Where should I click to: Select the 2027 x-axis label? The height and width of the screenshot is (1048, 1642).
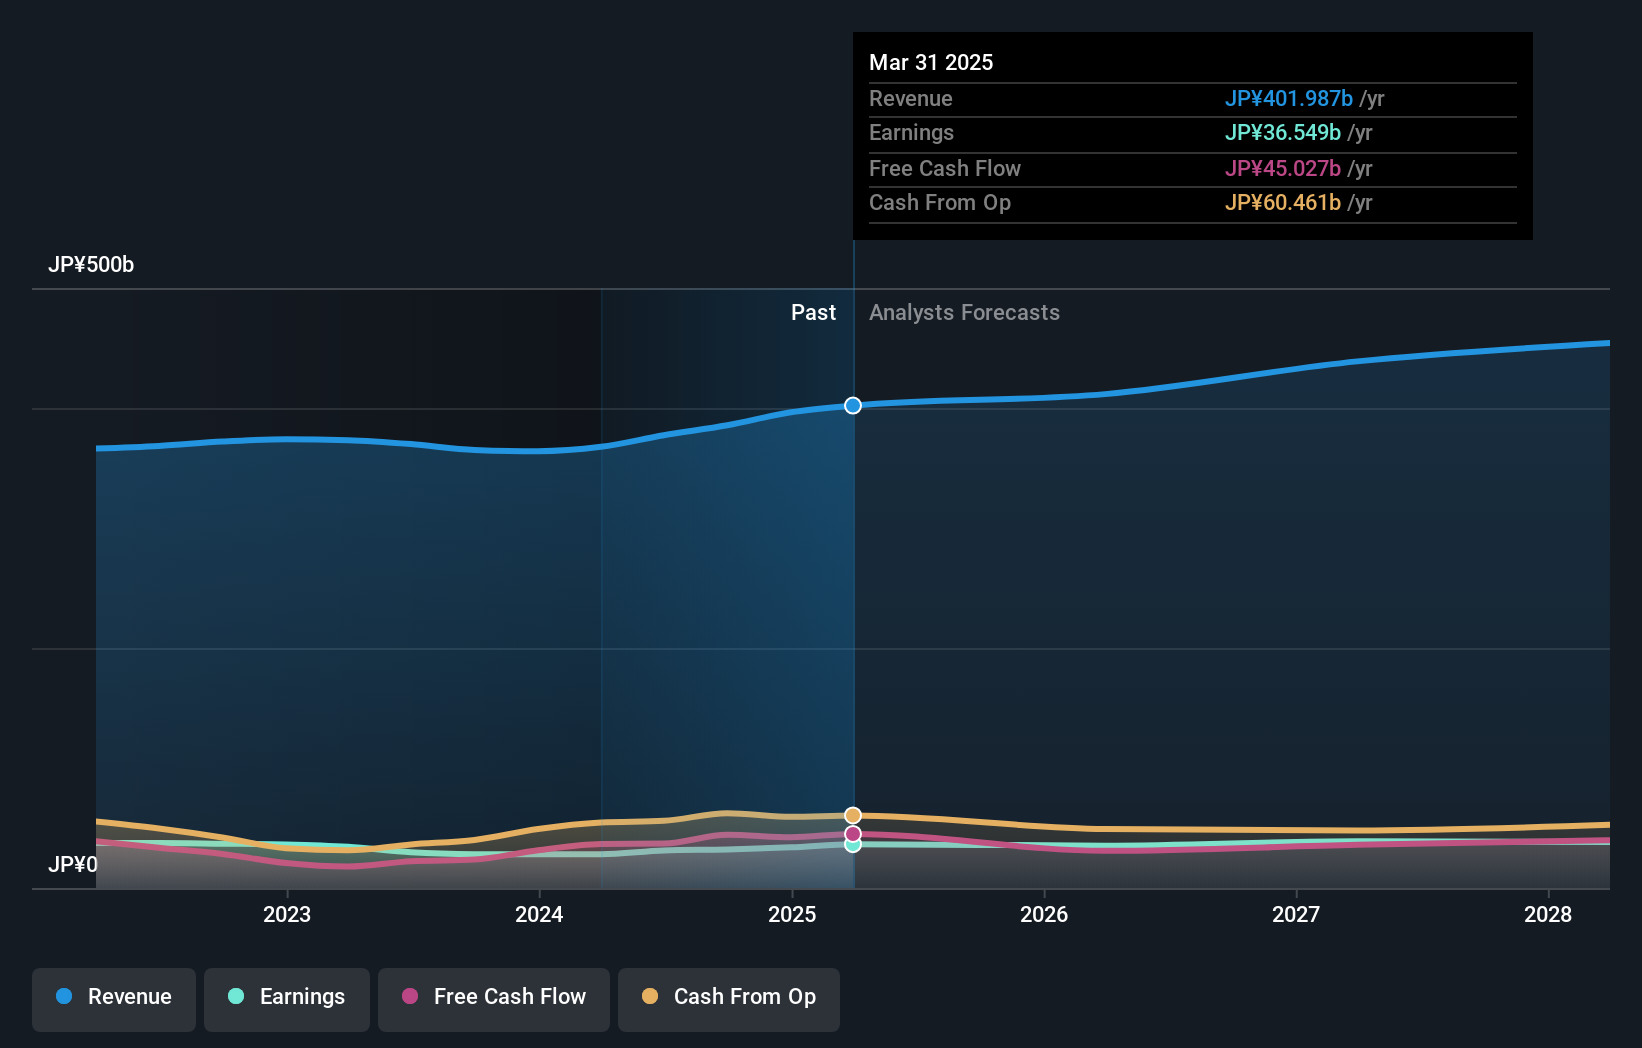tap(1296, 914)
